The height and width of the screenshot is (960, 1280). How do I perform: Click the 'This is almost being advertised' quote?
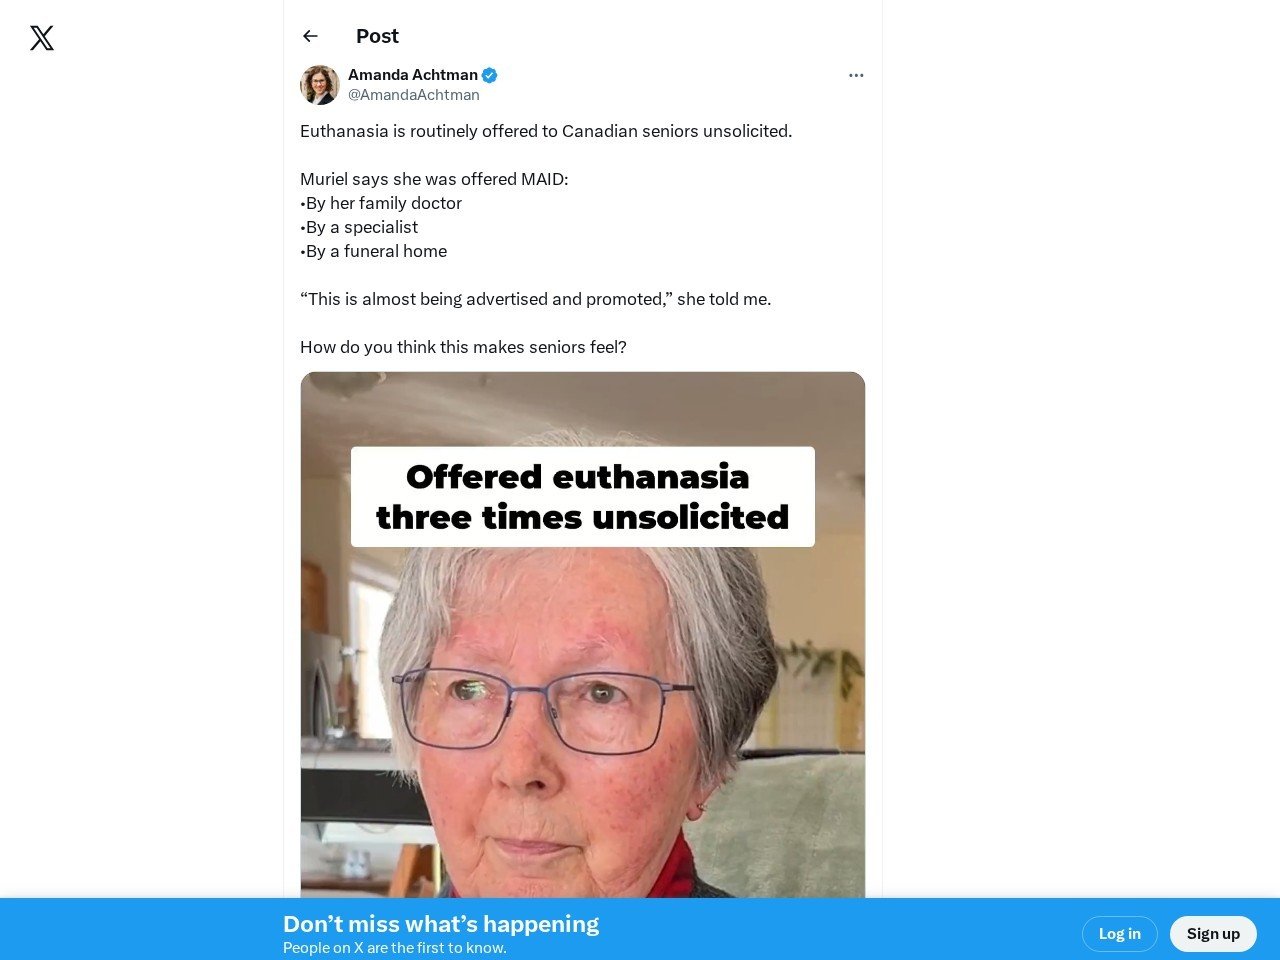[x=536, y=299]
